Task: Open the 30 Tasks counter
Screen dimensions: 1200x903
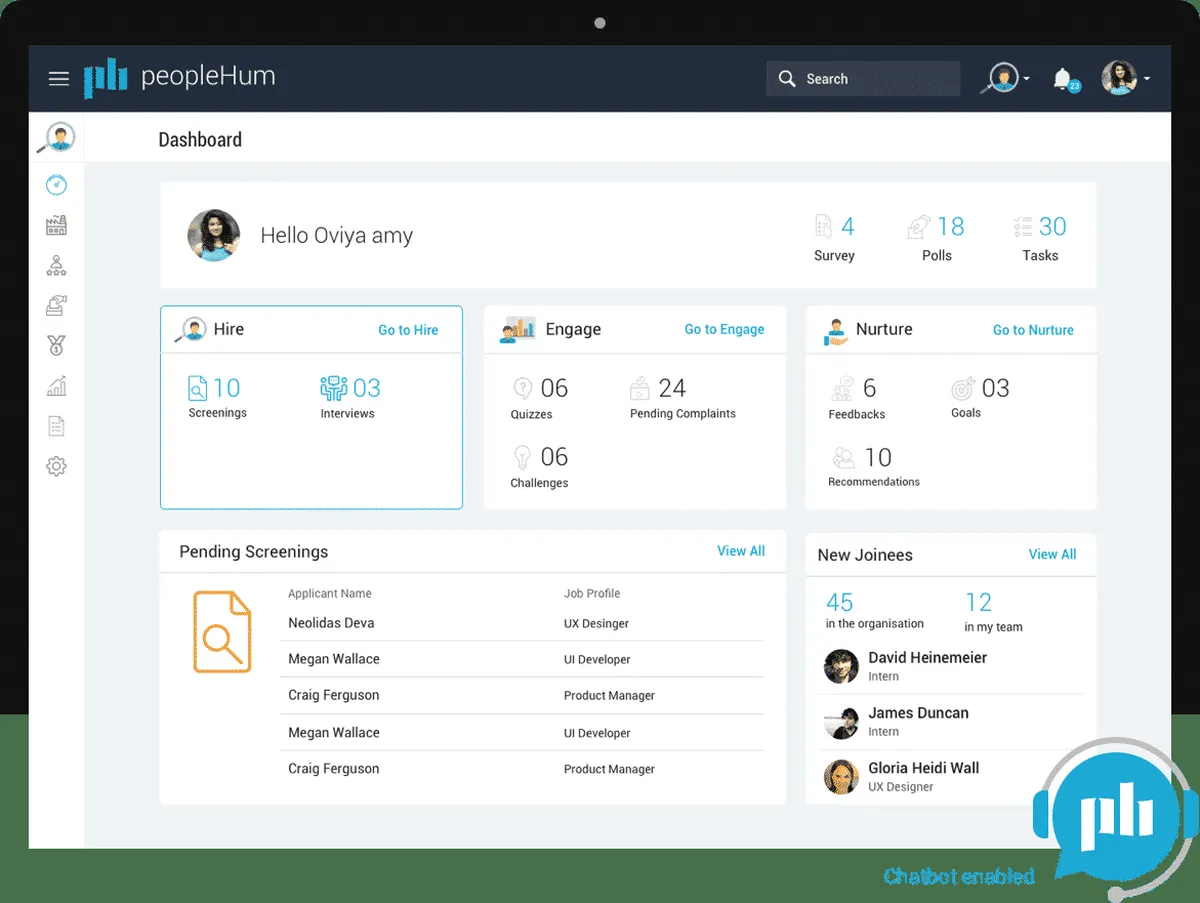Action: click(x=1040, y=239)
